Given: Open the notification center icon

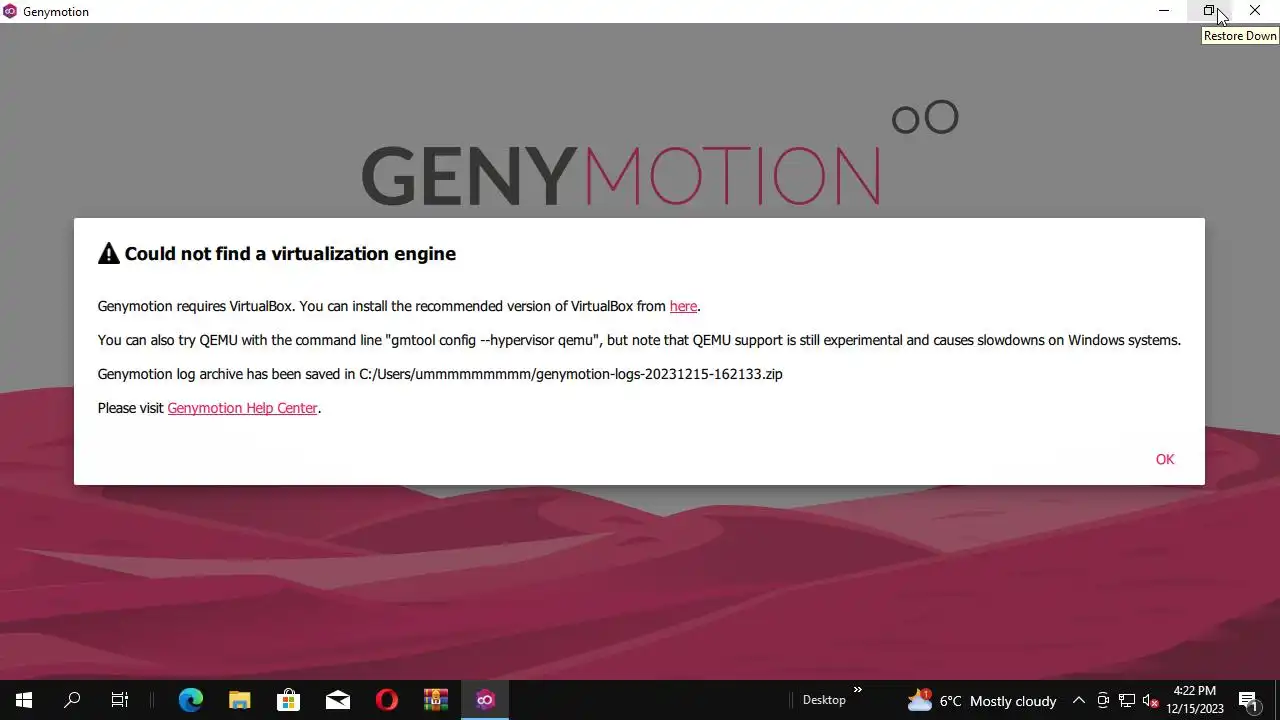Looking at the screenshot, I should [1248, 700].
